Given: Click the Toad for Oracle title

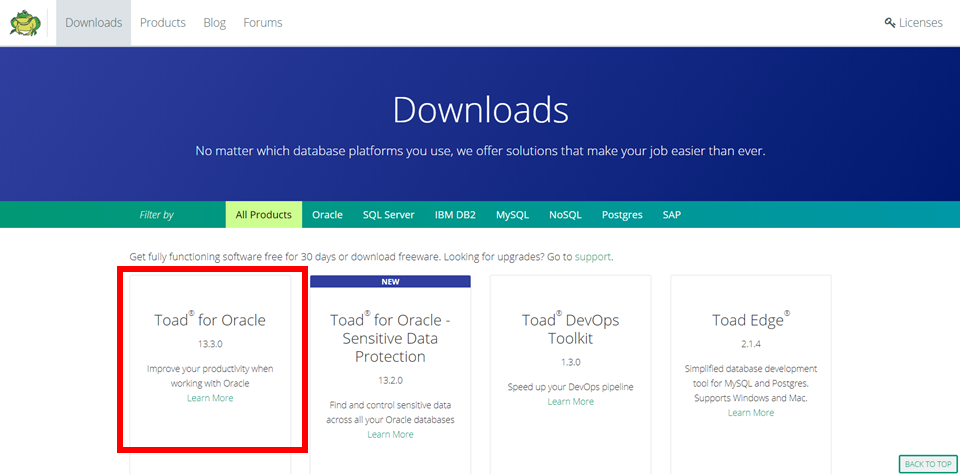Looking at the screenshot, I should coord(210,320).
